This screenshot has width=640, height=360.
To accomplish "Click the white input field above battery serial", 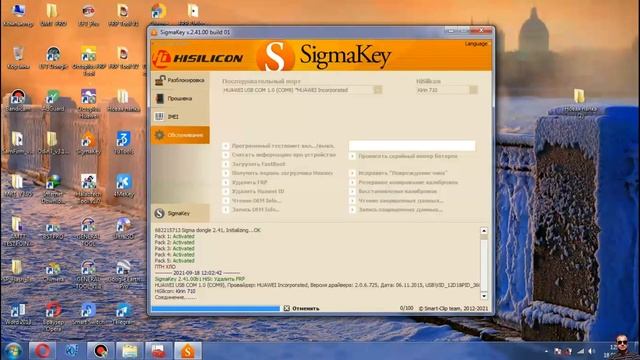I will (x=412, y=146).
